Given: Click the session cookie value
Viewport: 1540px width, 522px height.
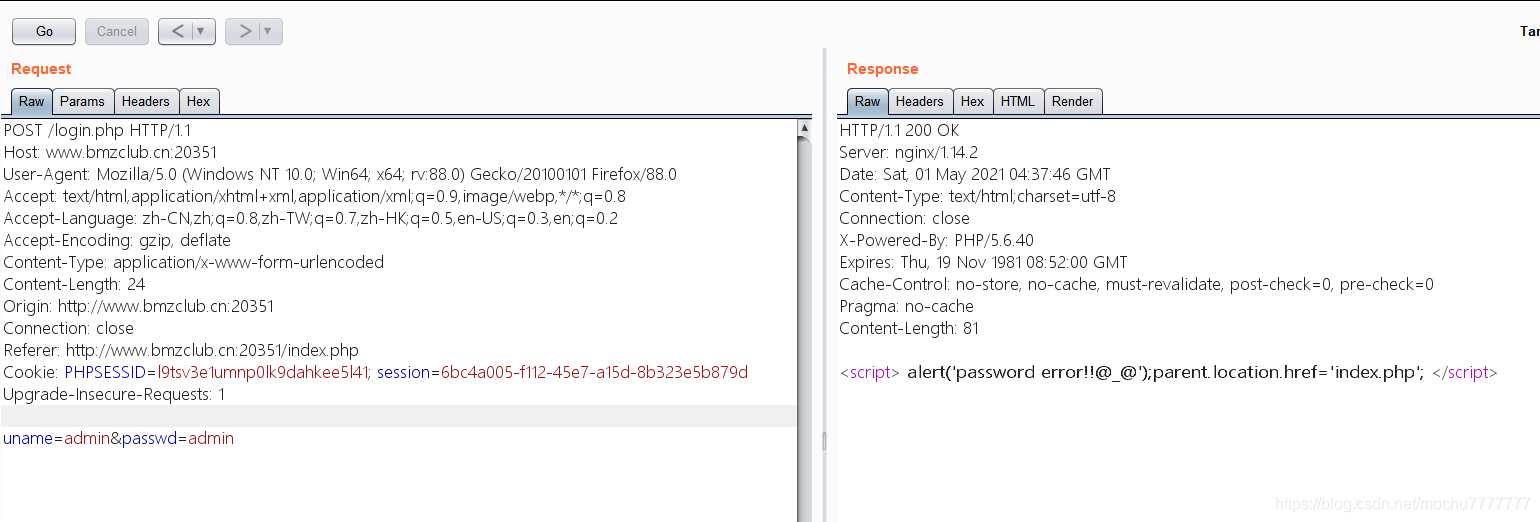Looking at the screenshot, I should point(594,372).
